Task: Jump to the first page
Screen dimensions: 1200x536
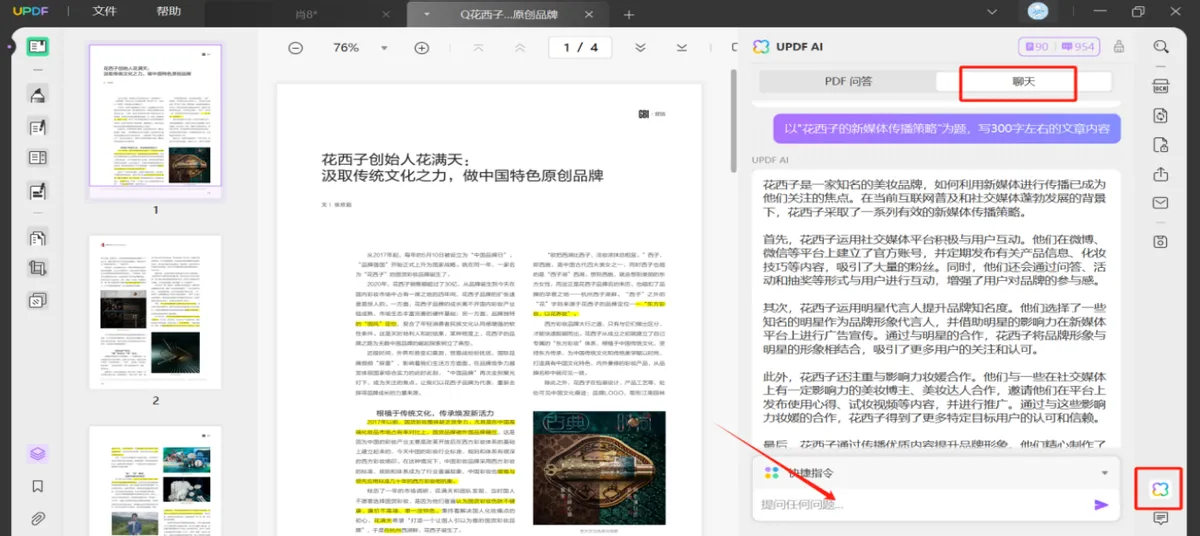Action: pyautogui.click(x=478, y=47)
